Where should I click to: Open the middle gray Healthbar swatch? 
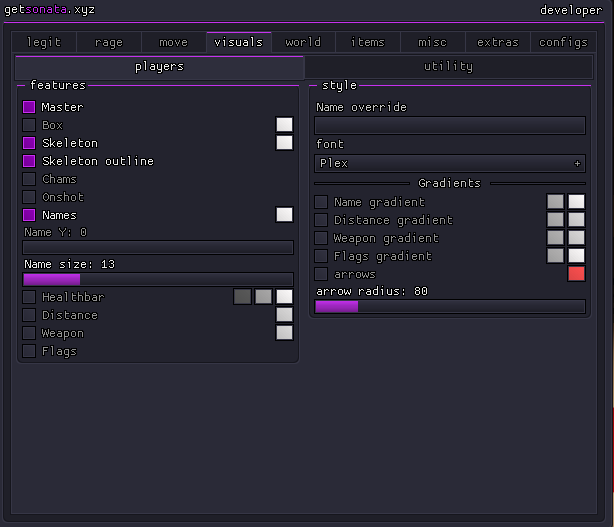[263, 297]
